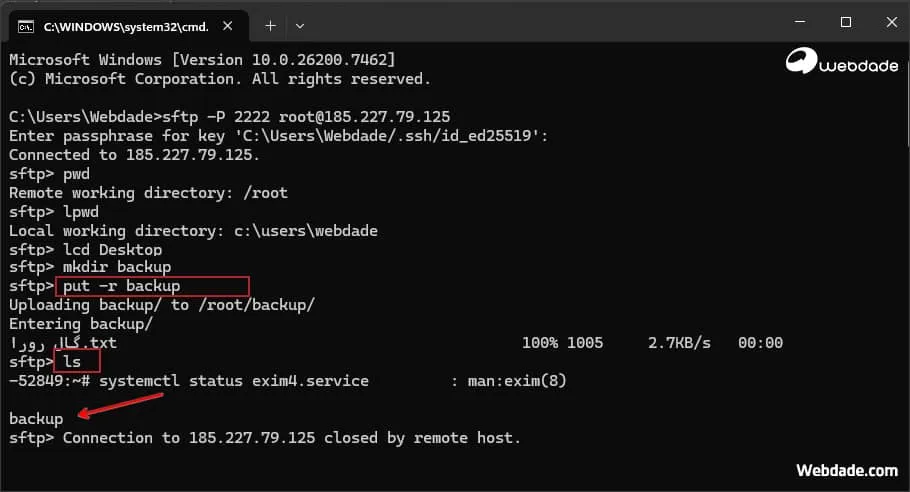Click the 'mkdir backup' command line

tap(116, 268)
